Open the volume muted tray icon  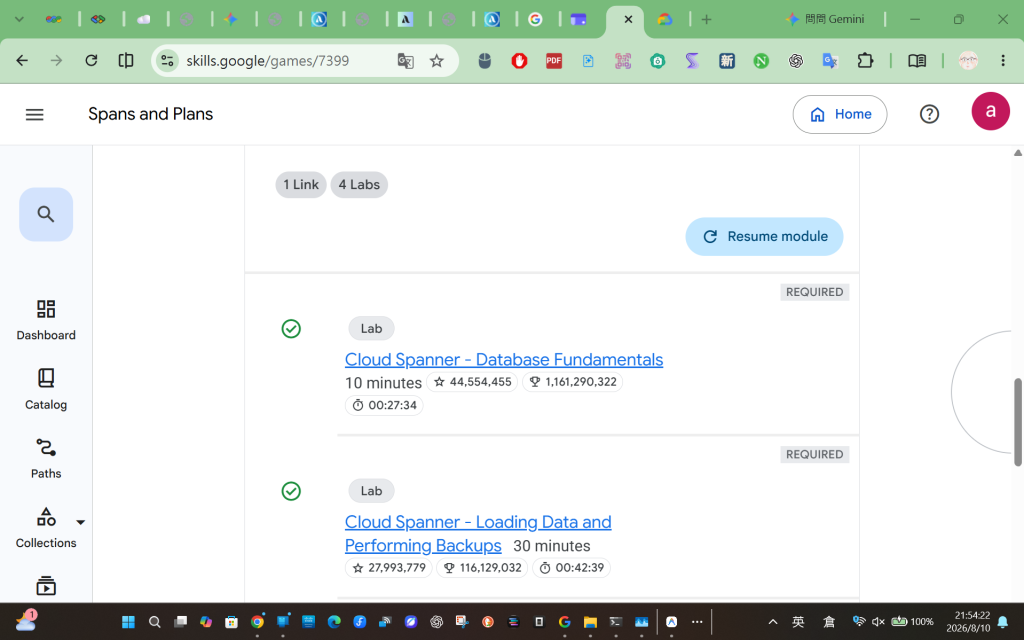tap(878, 622)
